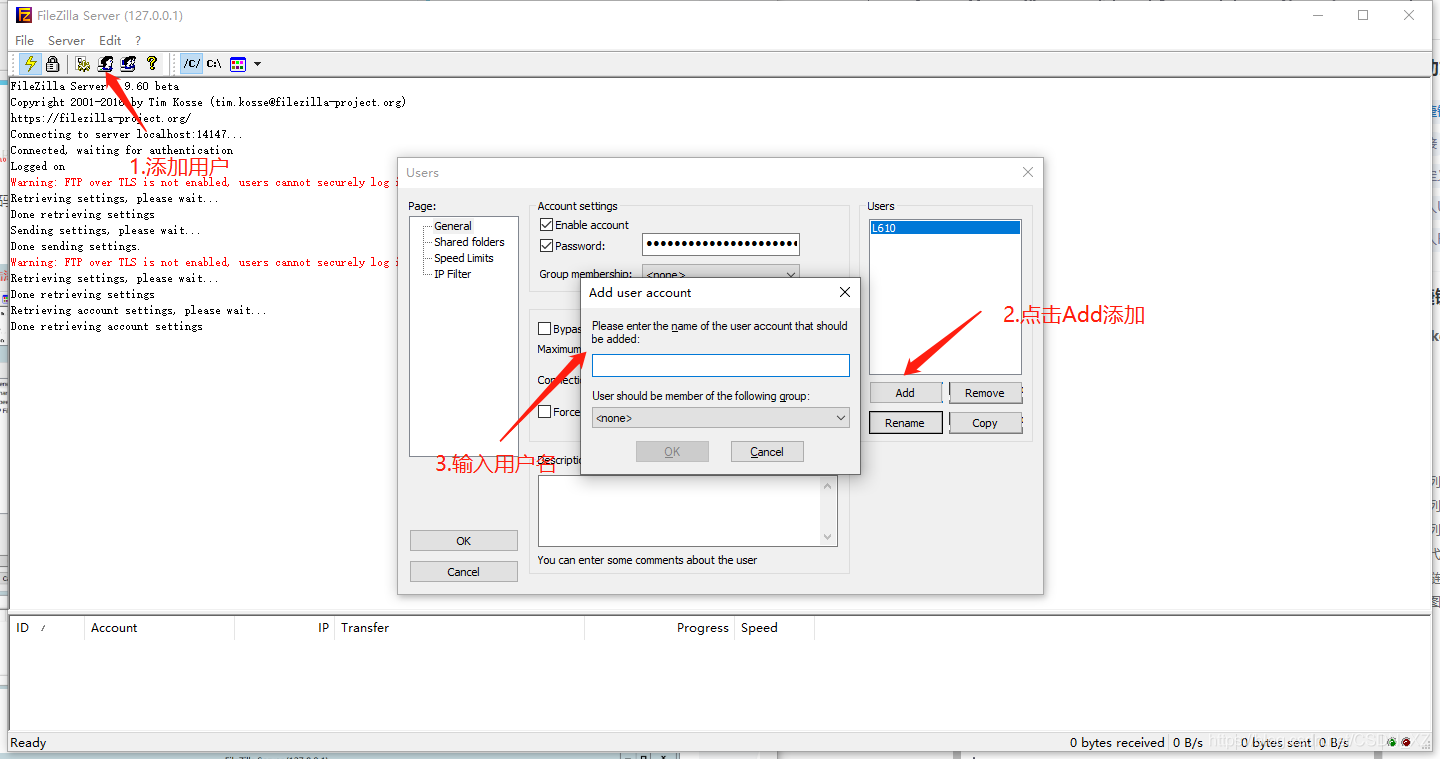Click Cancel in Add user account dialog

click(767, 452)
